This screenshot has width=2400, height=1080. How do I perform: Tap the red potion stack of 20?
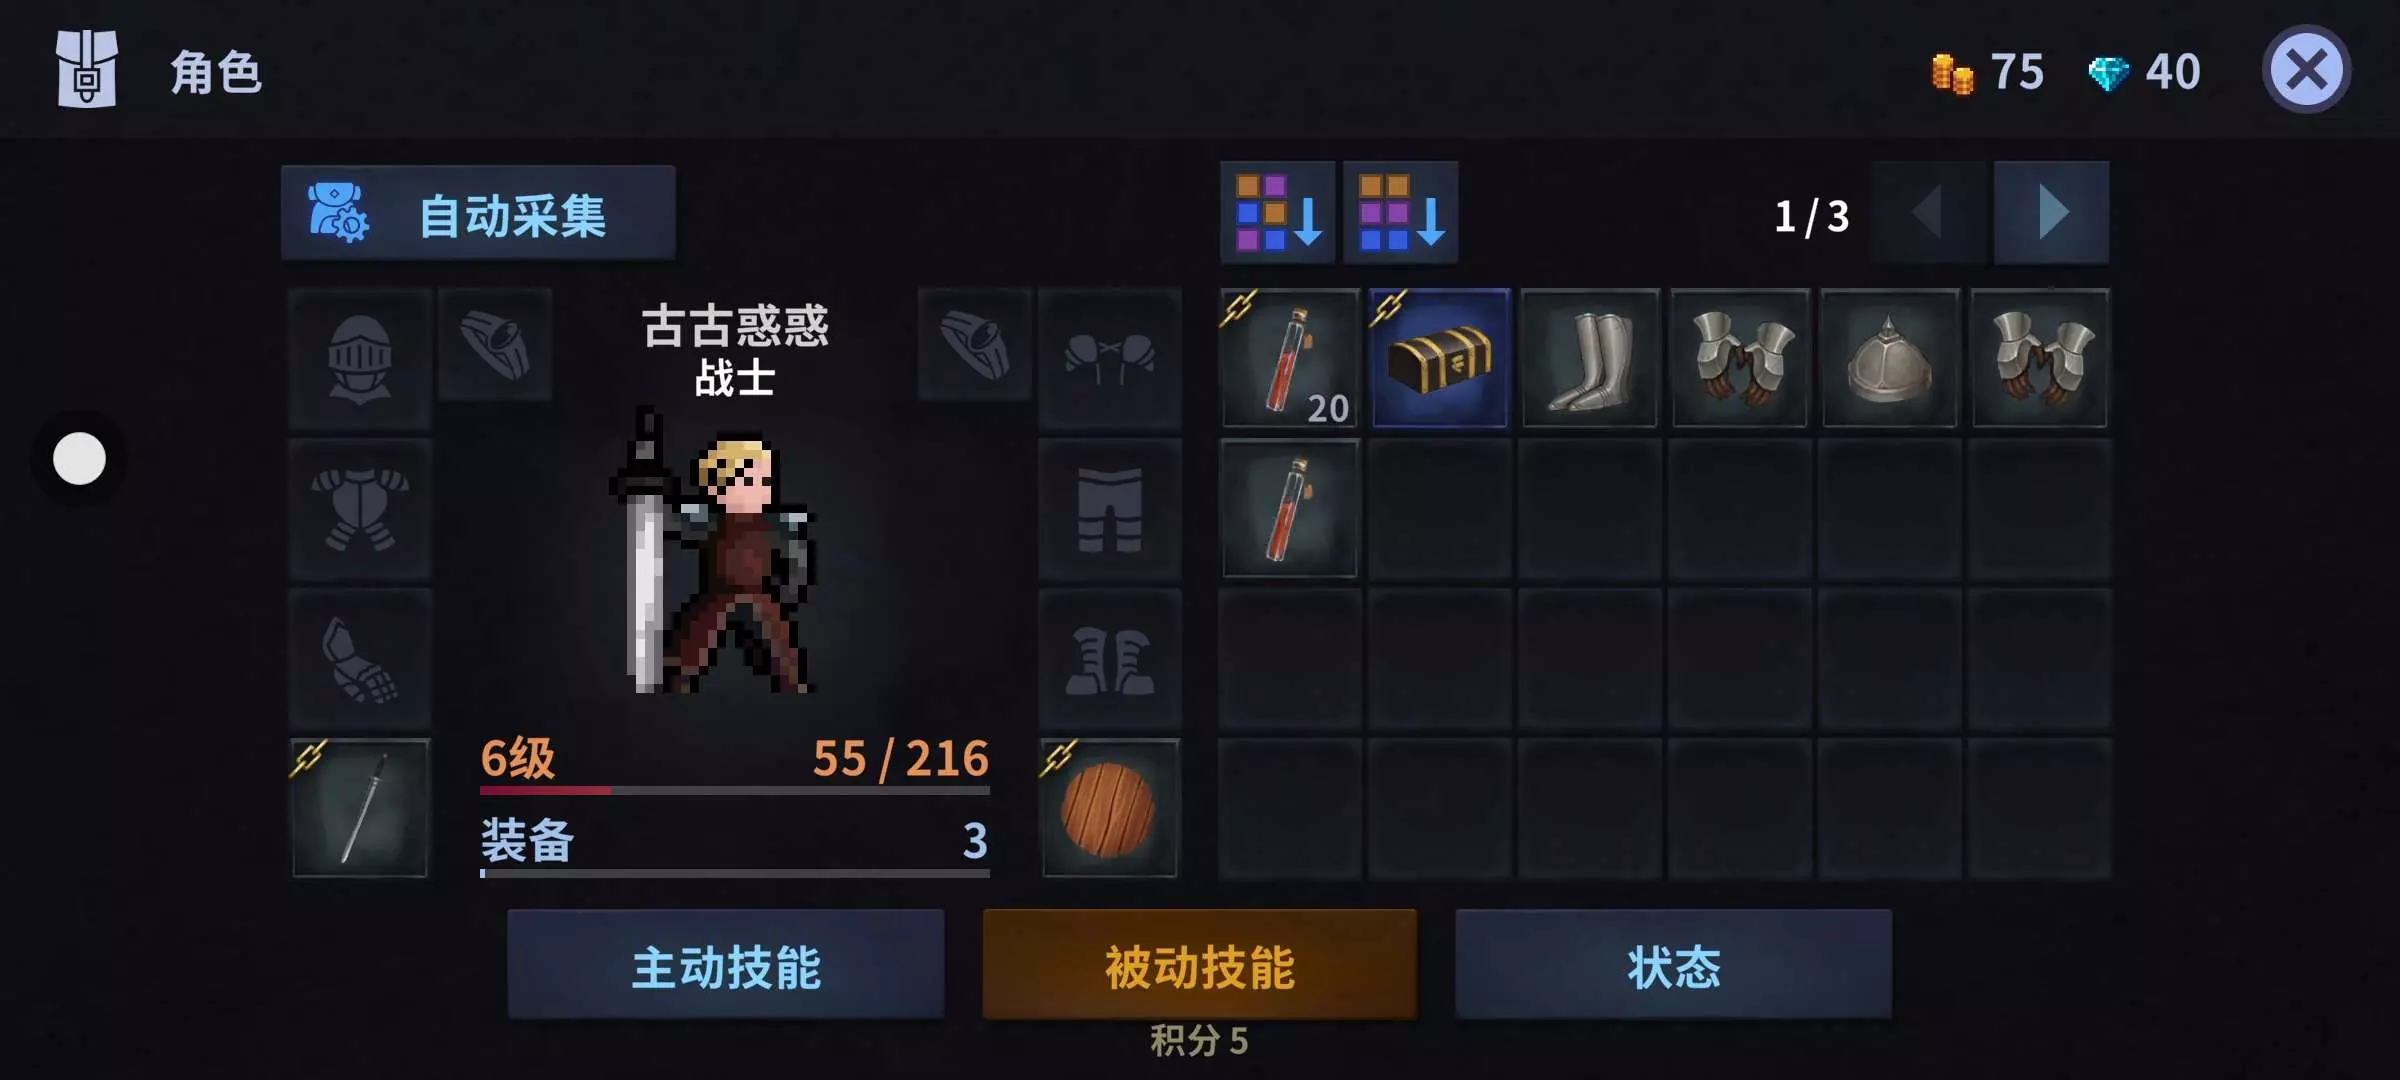tap(1289, 358)
